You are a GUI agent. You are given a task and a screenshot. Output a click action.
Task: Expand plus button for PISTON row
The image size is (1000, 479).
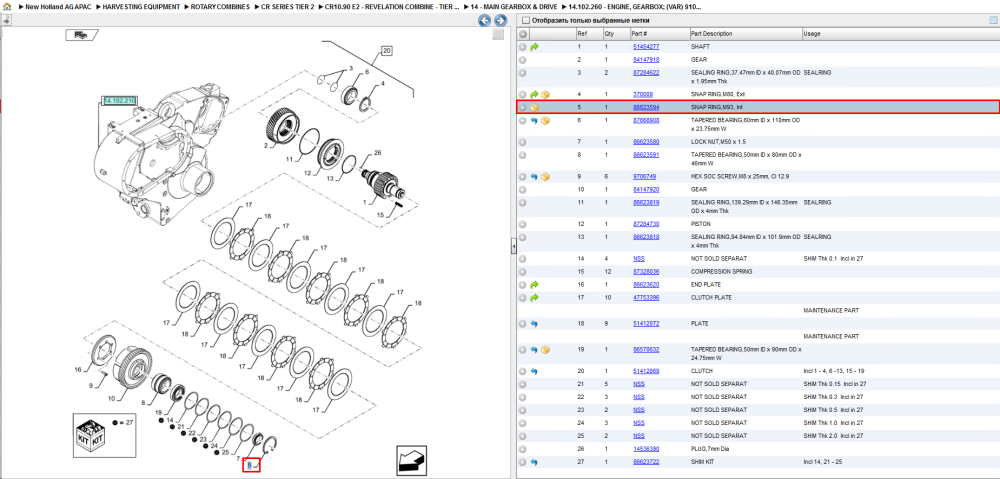point(522,224)
